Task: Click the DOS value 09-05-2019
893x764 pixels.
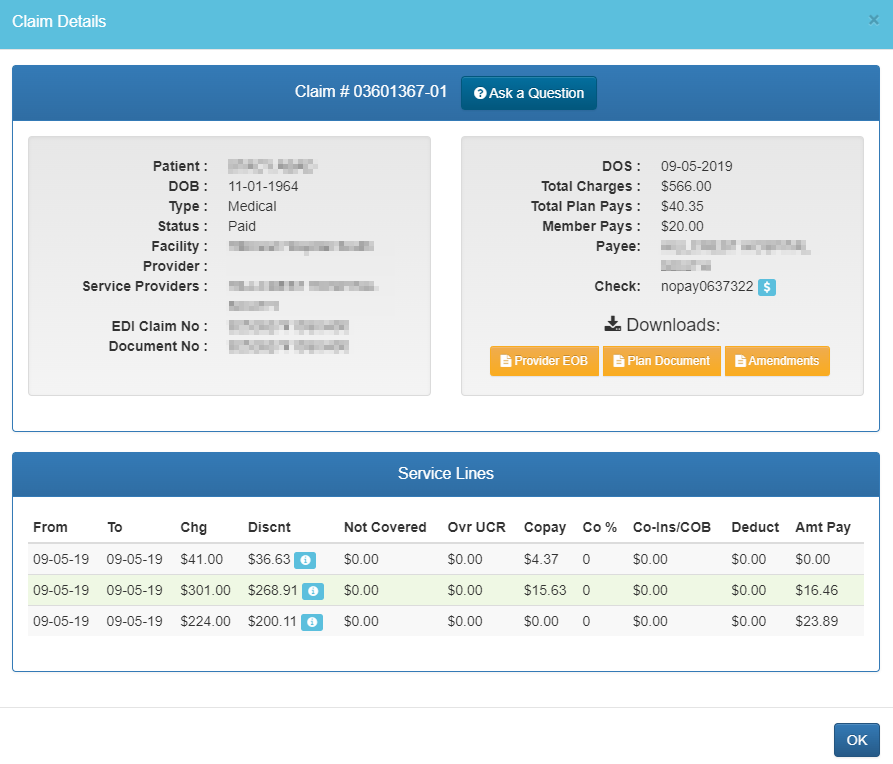Action: 697,166
